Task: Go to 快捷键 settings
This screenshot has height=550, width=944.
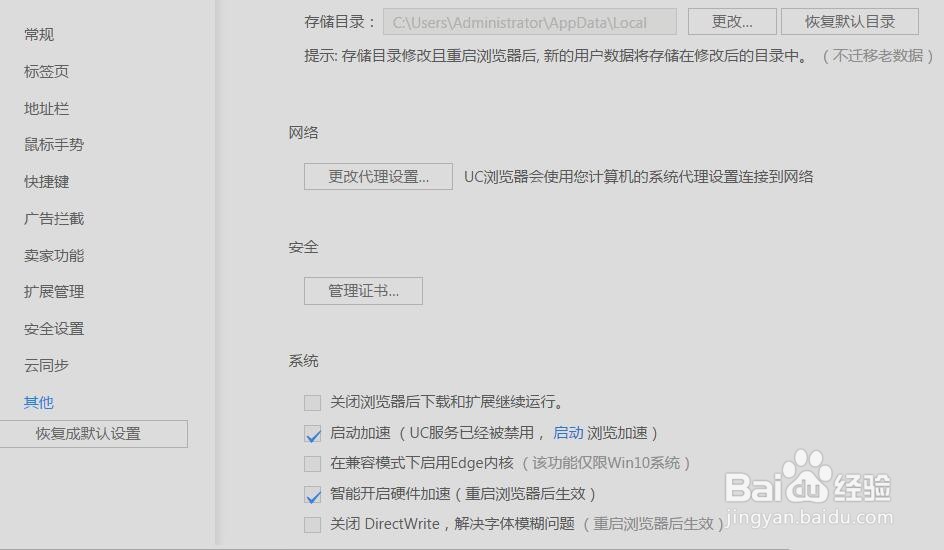Action: 46,182
